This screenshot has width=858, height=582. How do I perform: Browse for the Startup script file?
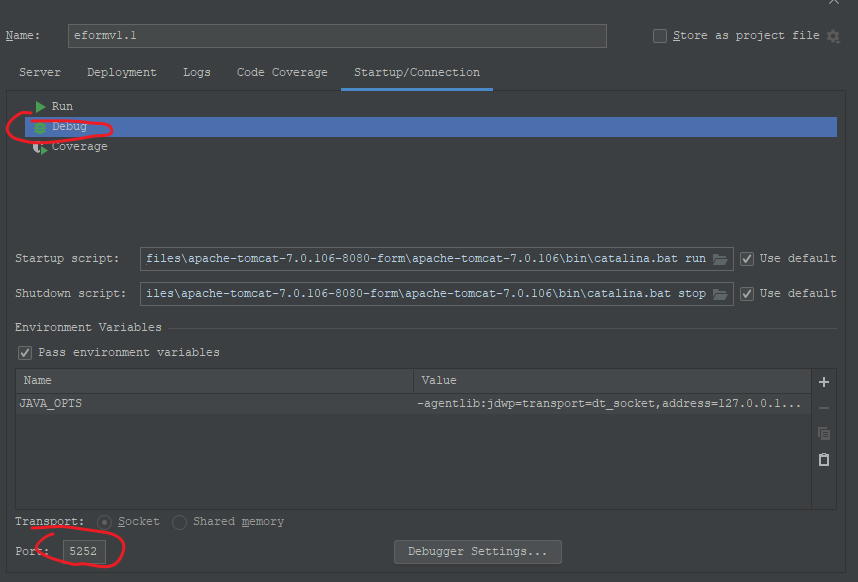click(x=720, y=259)
